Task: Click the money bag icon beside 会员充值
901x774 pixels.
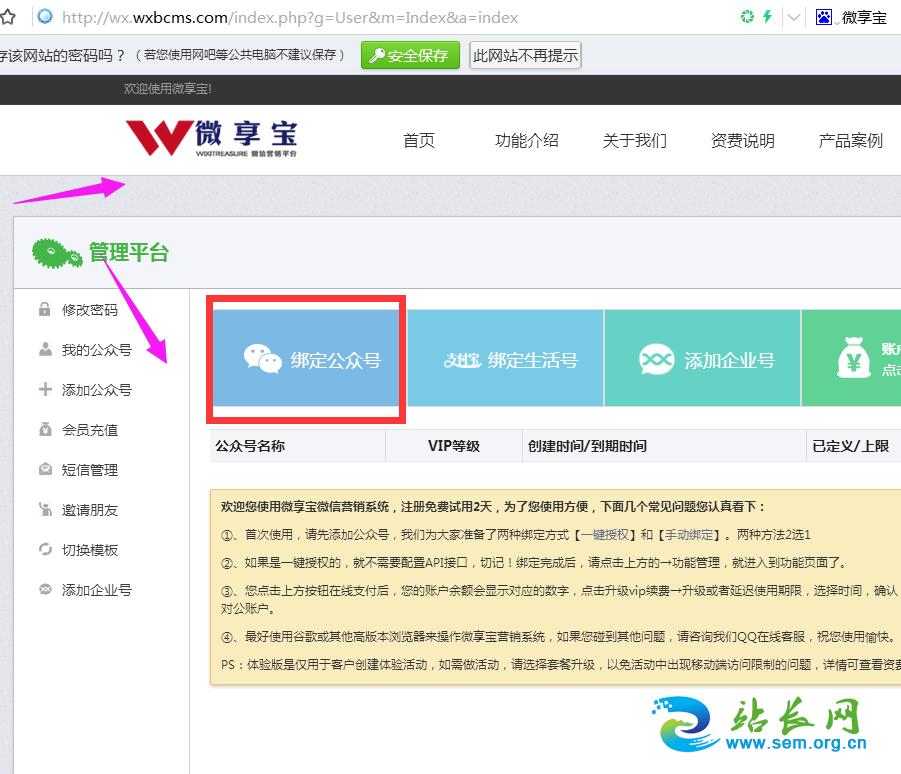Action: point(45,429)
